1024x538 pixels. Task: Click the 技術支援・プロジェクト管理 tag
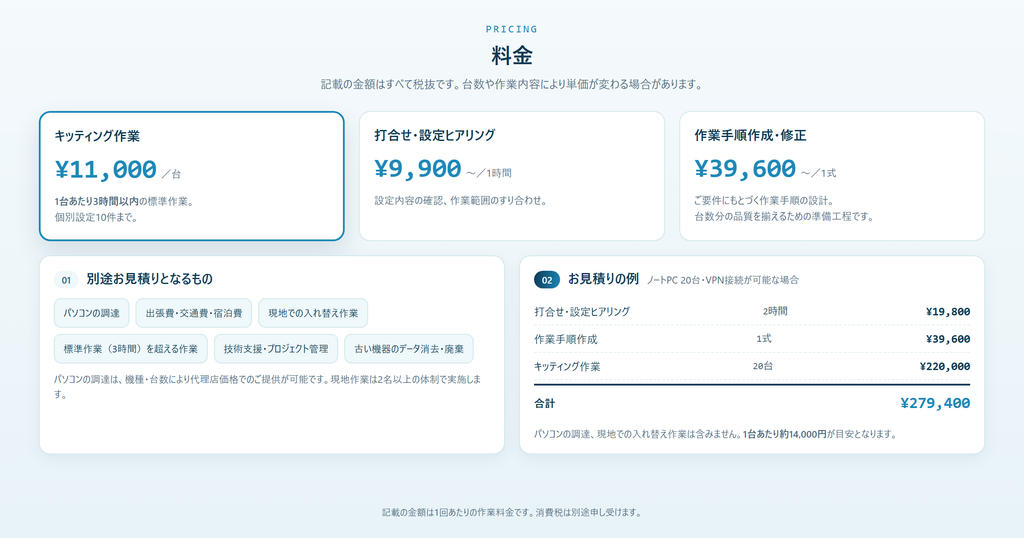coord(276,349)
